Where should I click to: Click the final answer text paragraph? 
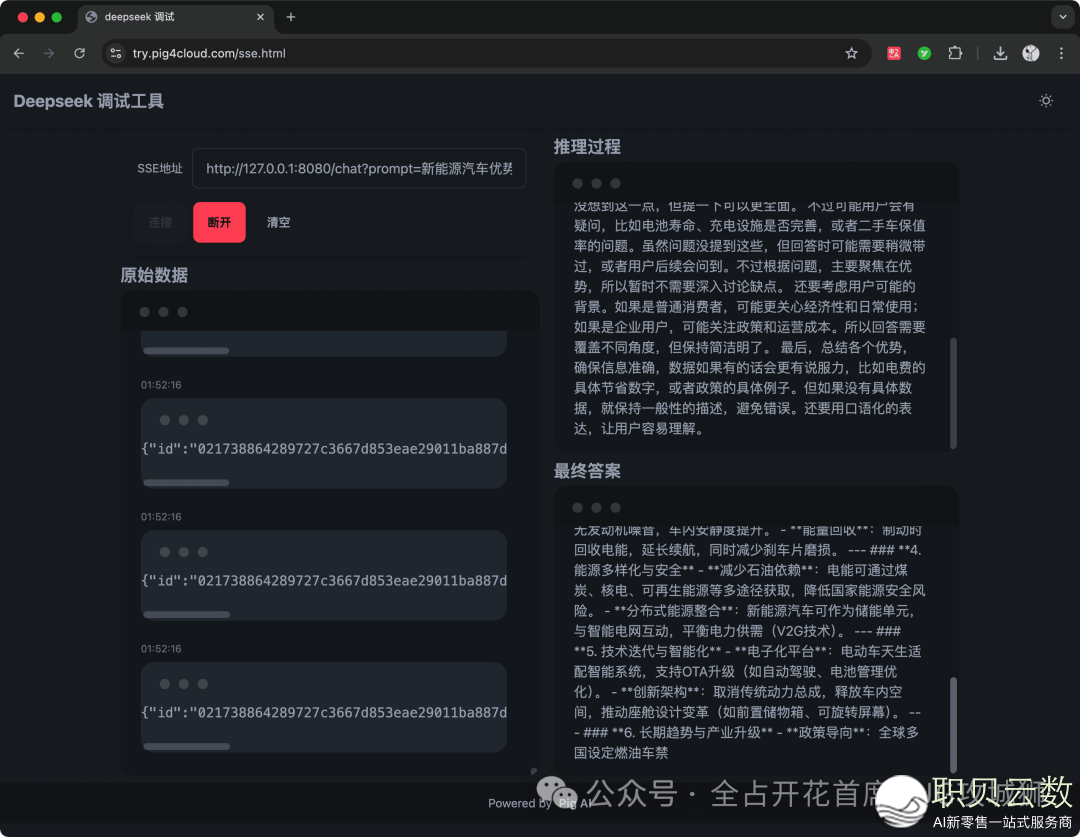coord(749,641)
